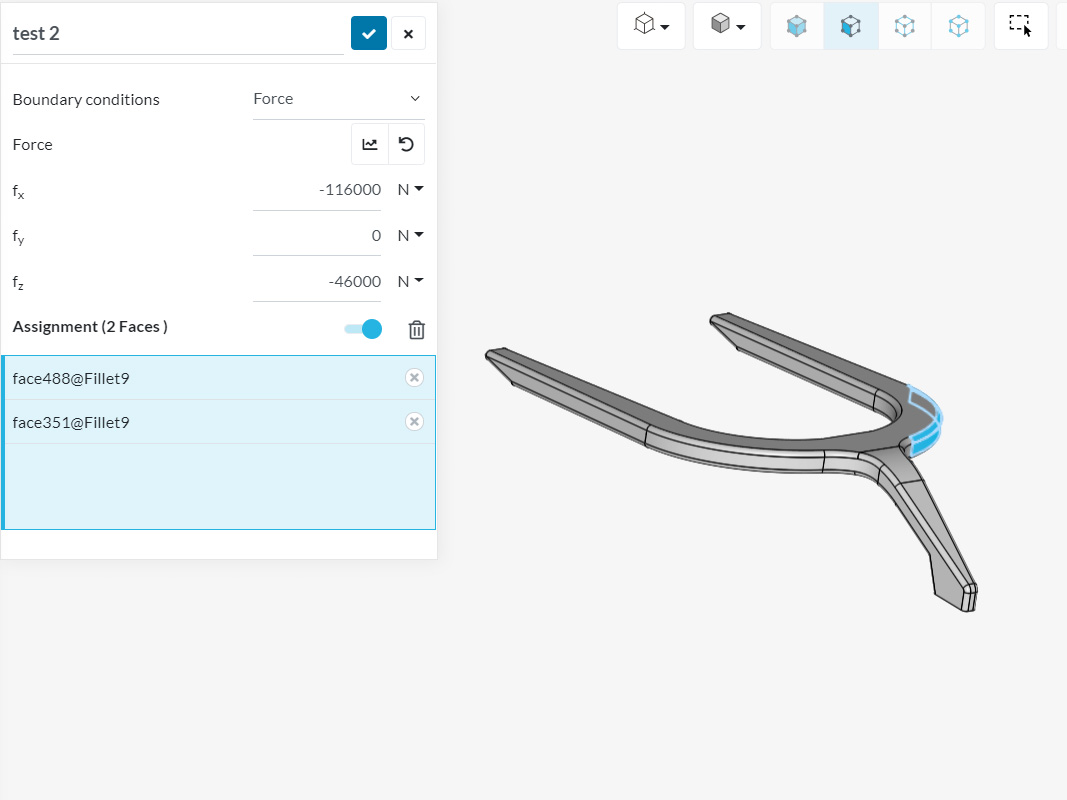Screen dimensions: 1067x800
Task: Change the fz unit N dropdown
Action: point(410,281)
